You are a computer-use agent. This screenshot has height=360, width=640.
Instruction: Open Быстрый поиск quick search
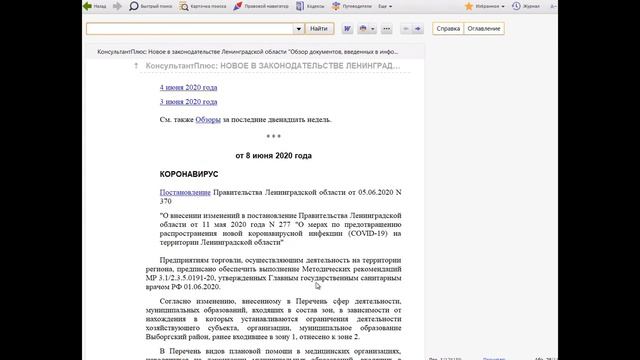click(151, 6)
